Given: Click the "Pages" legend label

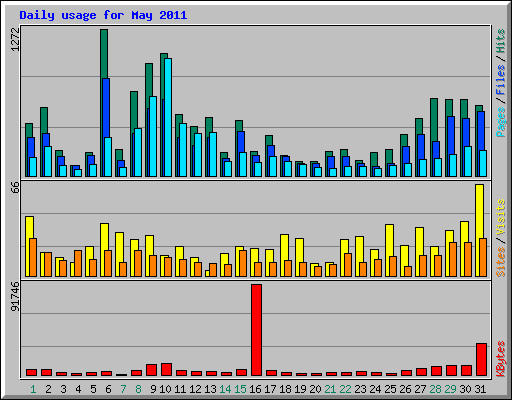Looking at the screenshot, I should click(x=500, y=122).
